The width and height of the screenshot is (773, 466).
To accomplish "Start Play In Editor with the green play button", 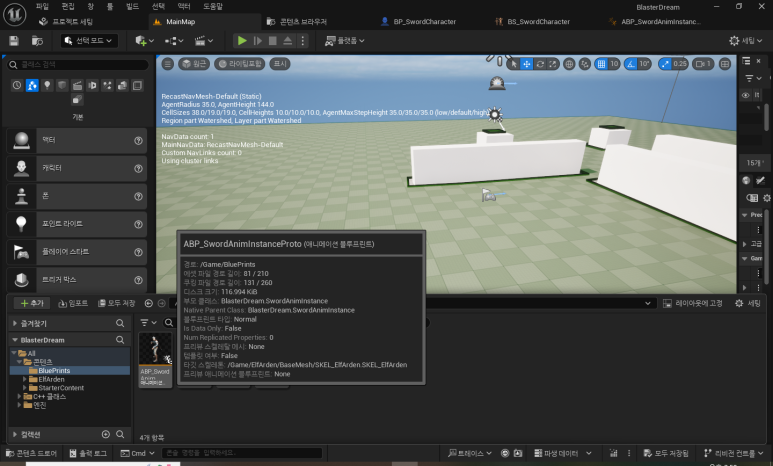I will coord(242,41).
